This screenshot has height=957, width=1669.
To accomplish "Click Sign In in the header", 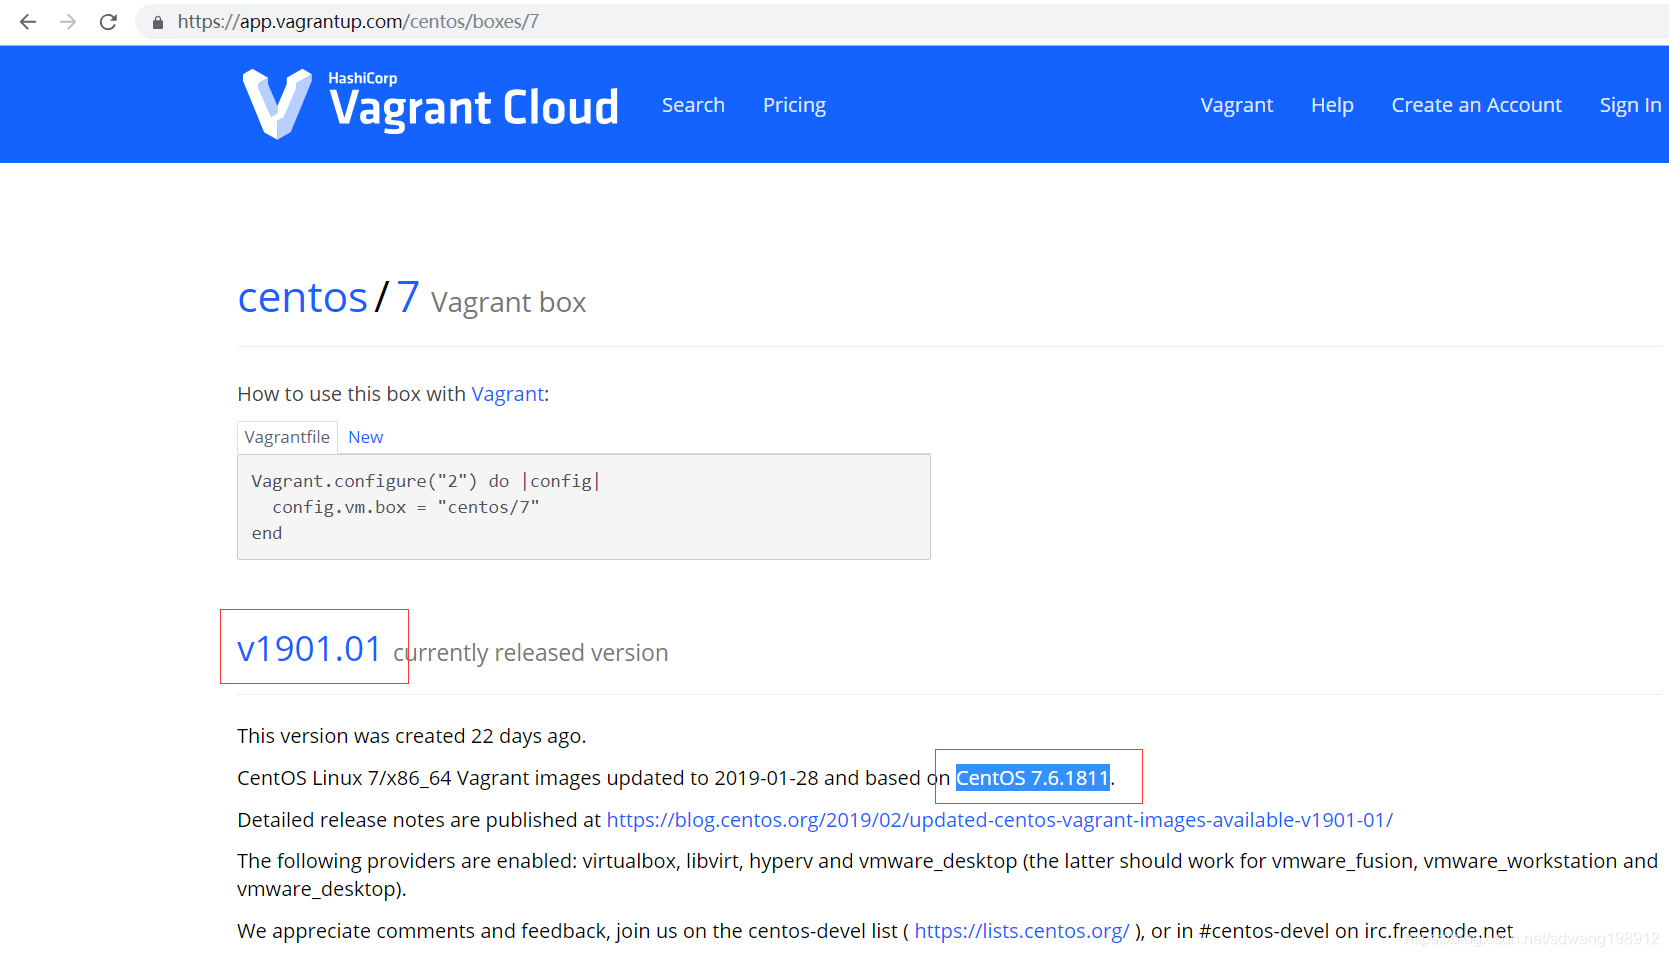I will (1630, 105).
